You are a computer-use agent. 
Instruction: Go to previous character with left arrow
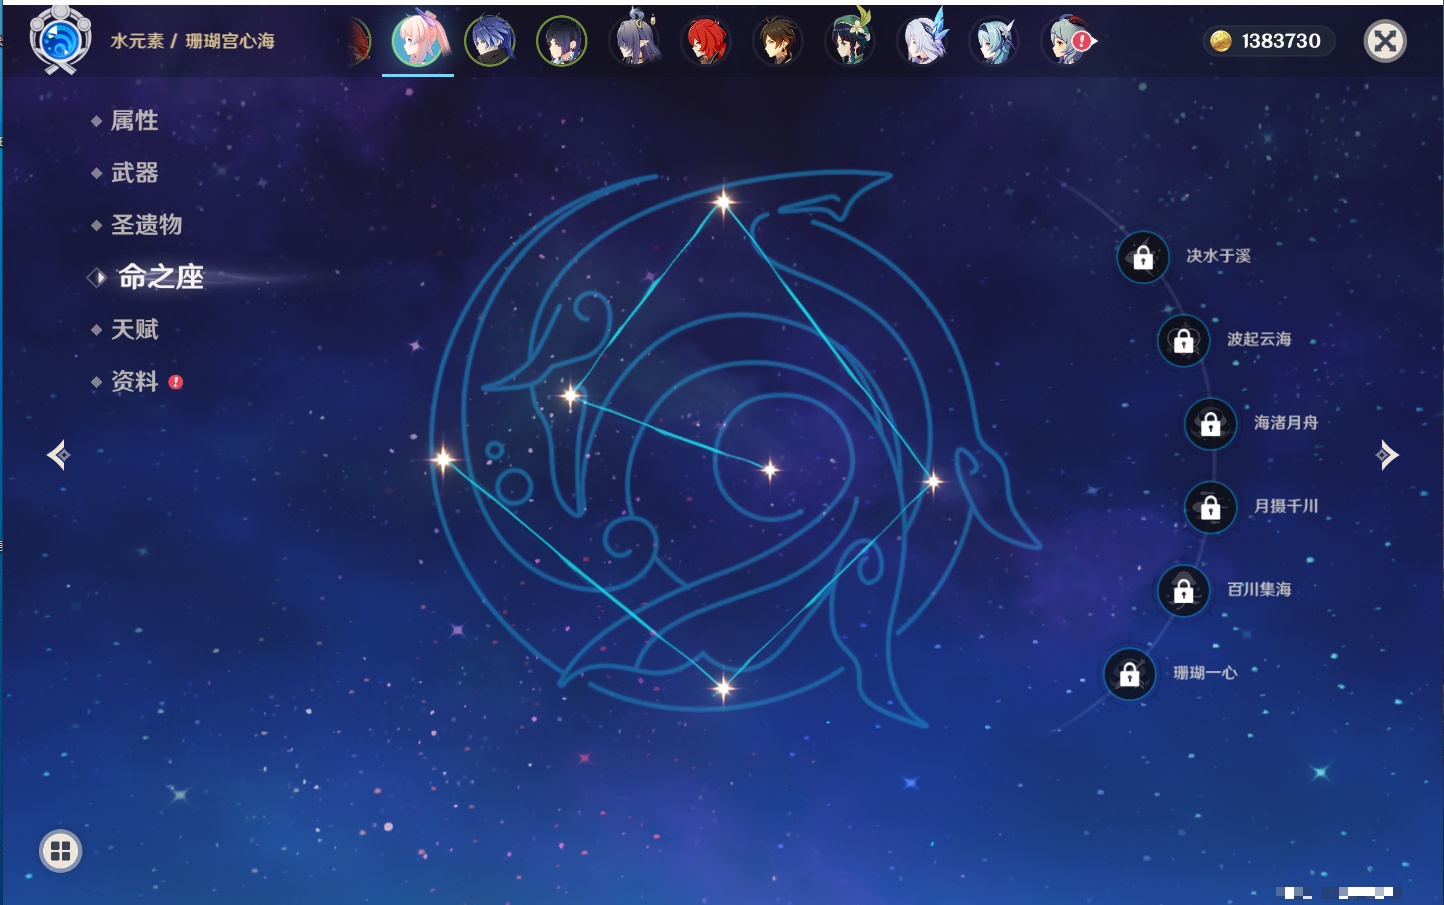pos(58,455)
